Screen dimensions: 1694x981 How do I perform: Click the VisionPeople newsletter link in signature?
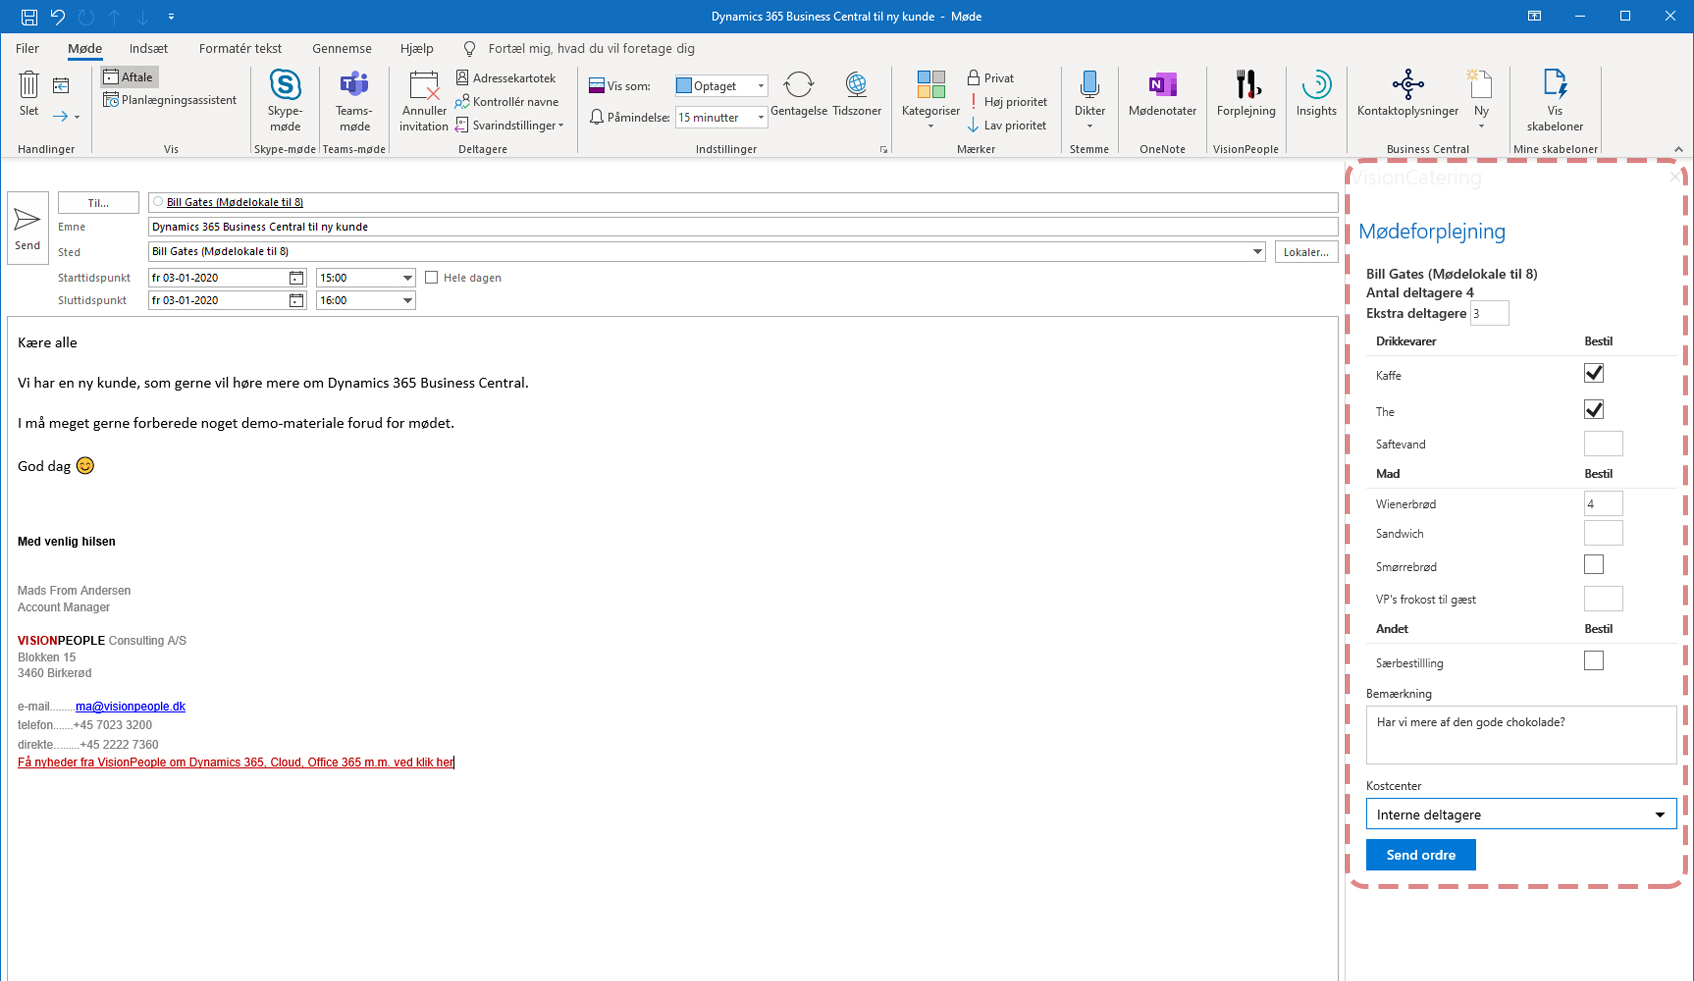pyautogui.click(x=235, y=762)
